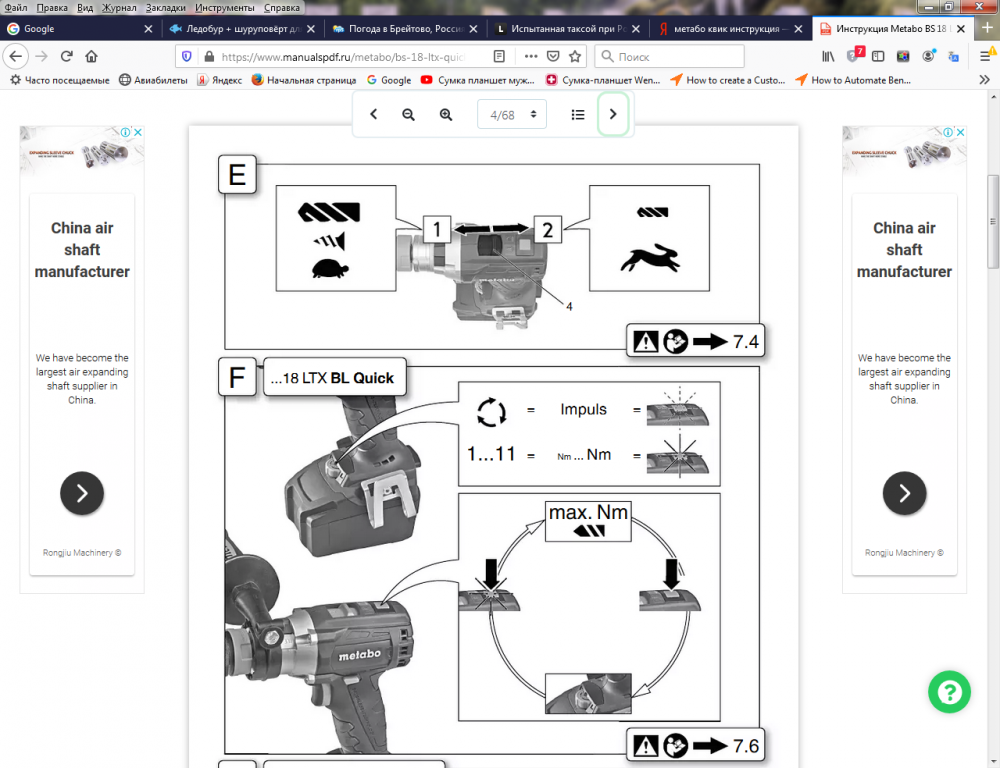Open the page actions three-dots menu

pyautogui.click(x=530, y=57)
